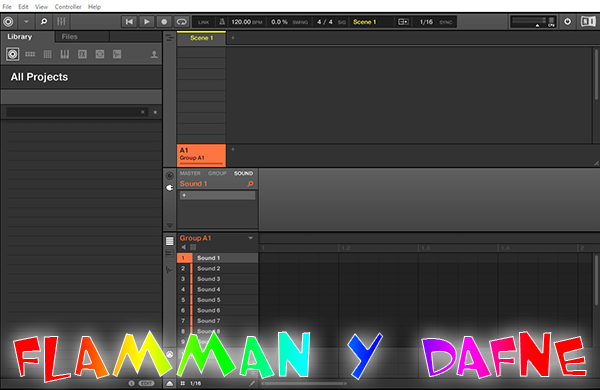This screenshot has width=600, height=390.
Task: Click the 0.0 % swing value
Action: tap(279, 22)
